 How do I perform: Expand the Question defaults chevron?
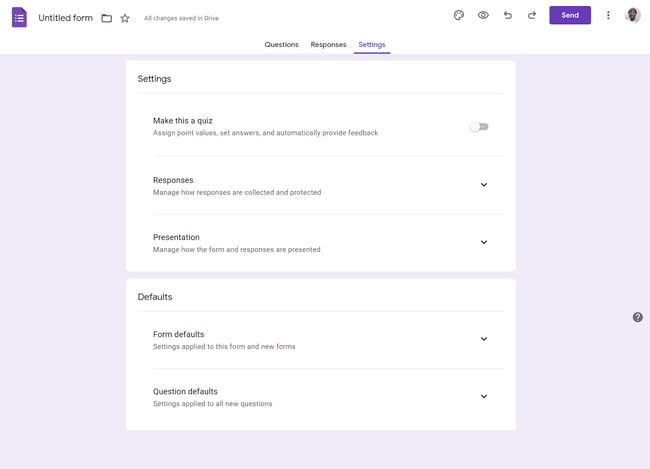(484, 396)
